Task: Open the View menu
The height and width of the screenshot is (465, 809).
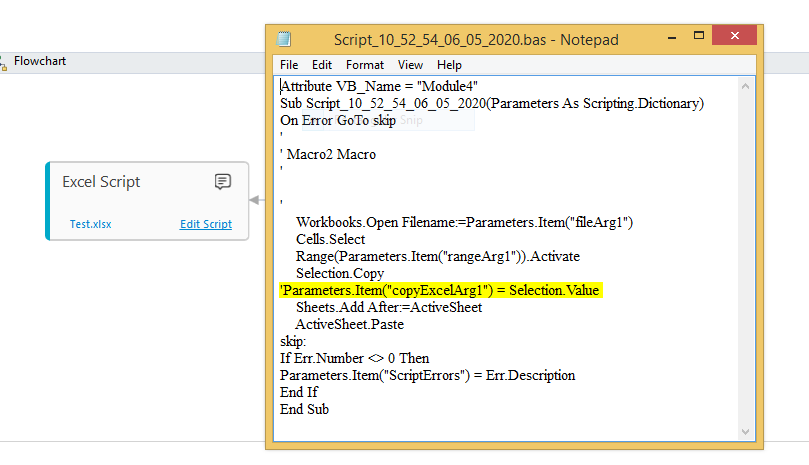Action: [x=410, y=65]
